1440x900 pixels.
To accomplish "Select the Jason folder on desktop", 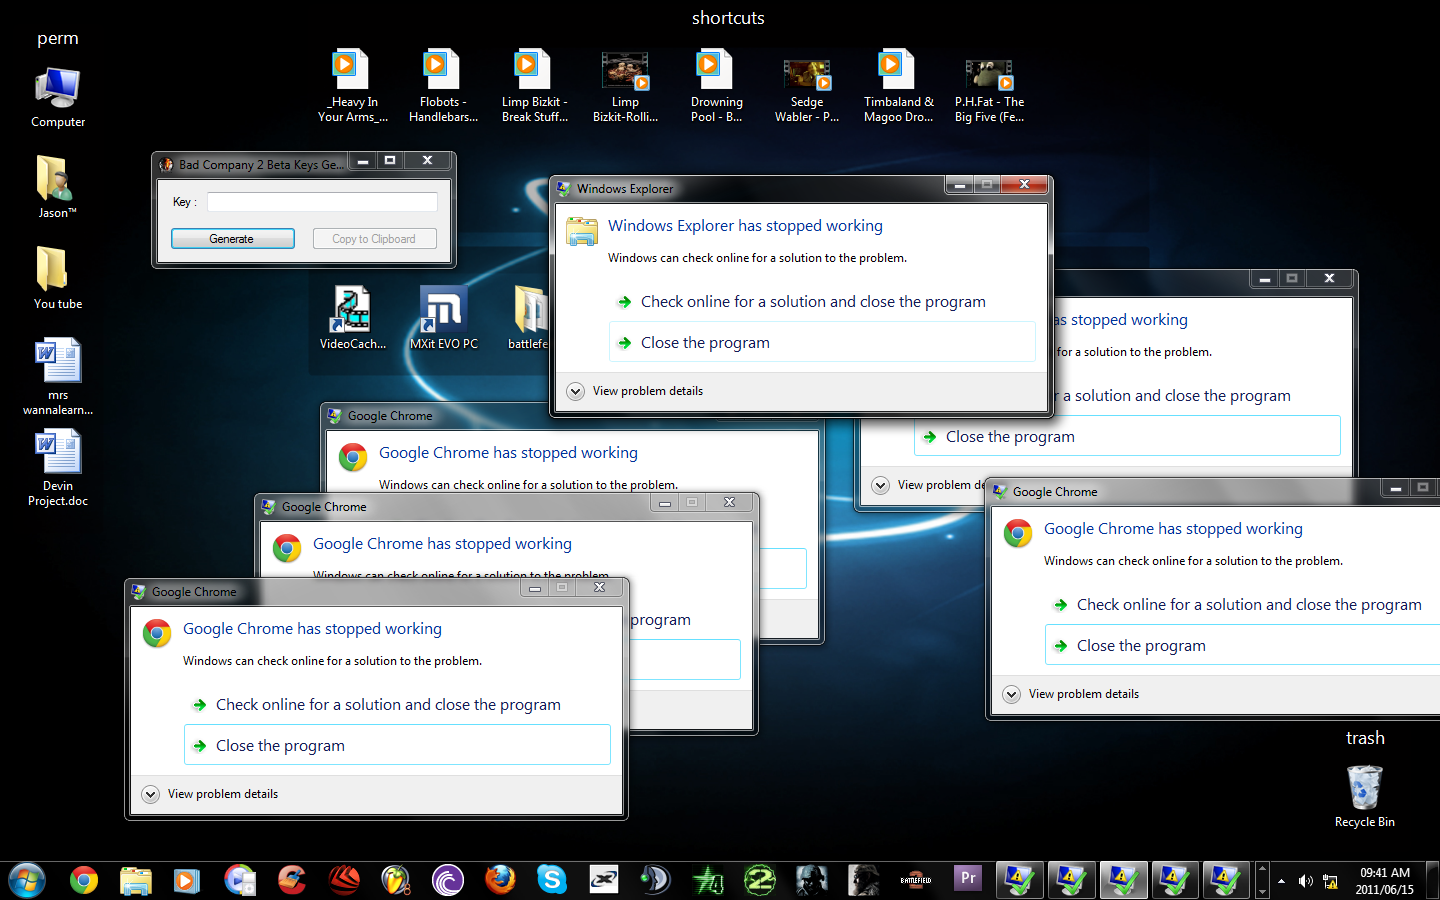I will click(x=57, y=187).
